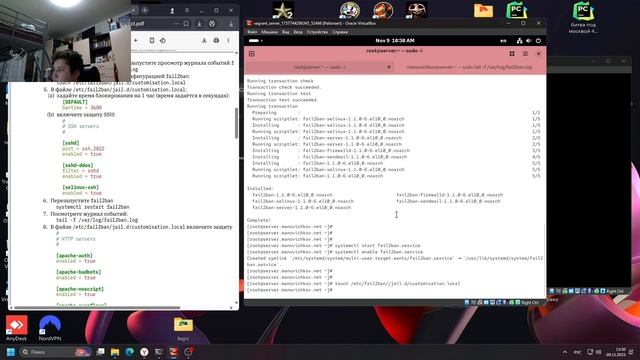Open the Справка menu in VirtualBox
This screenshot has height=360, width=640.
[340, 32]
